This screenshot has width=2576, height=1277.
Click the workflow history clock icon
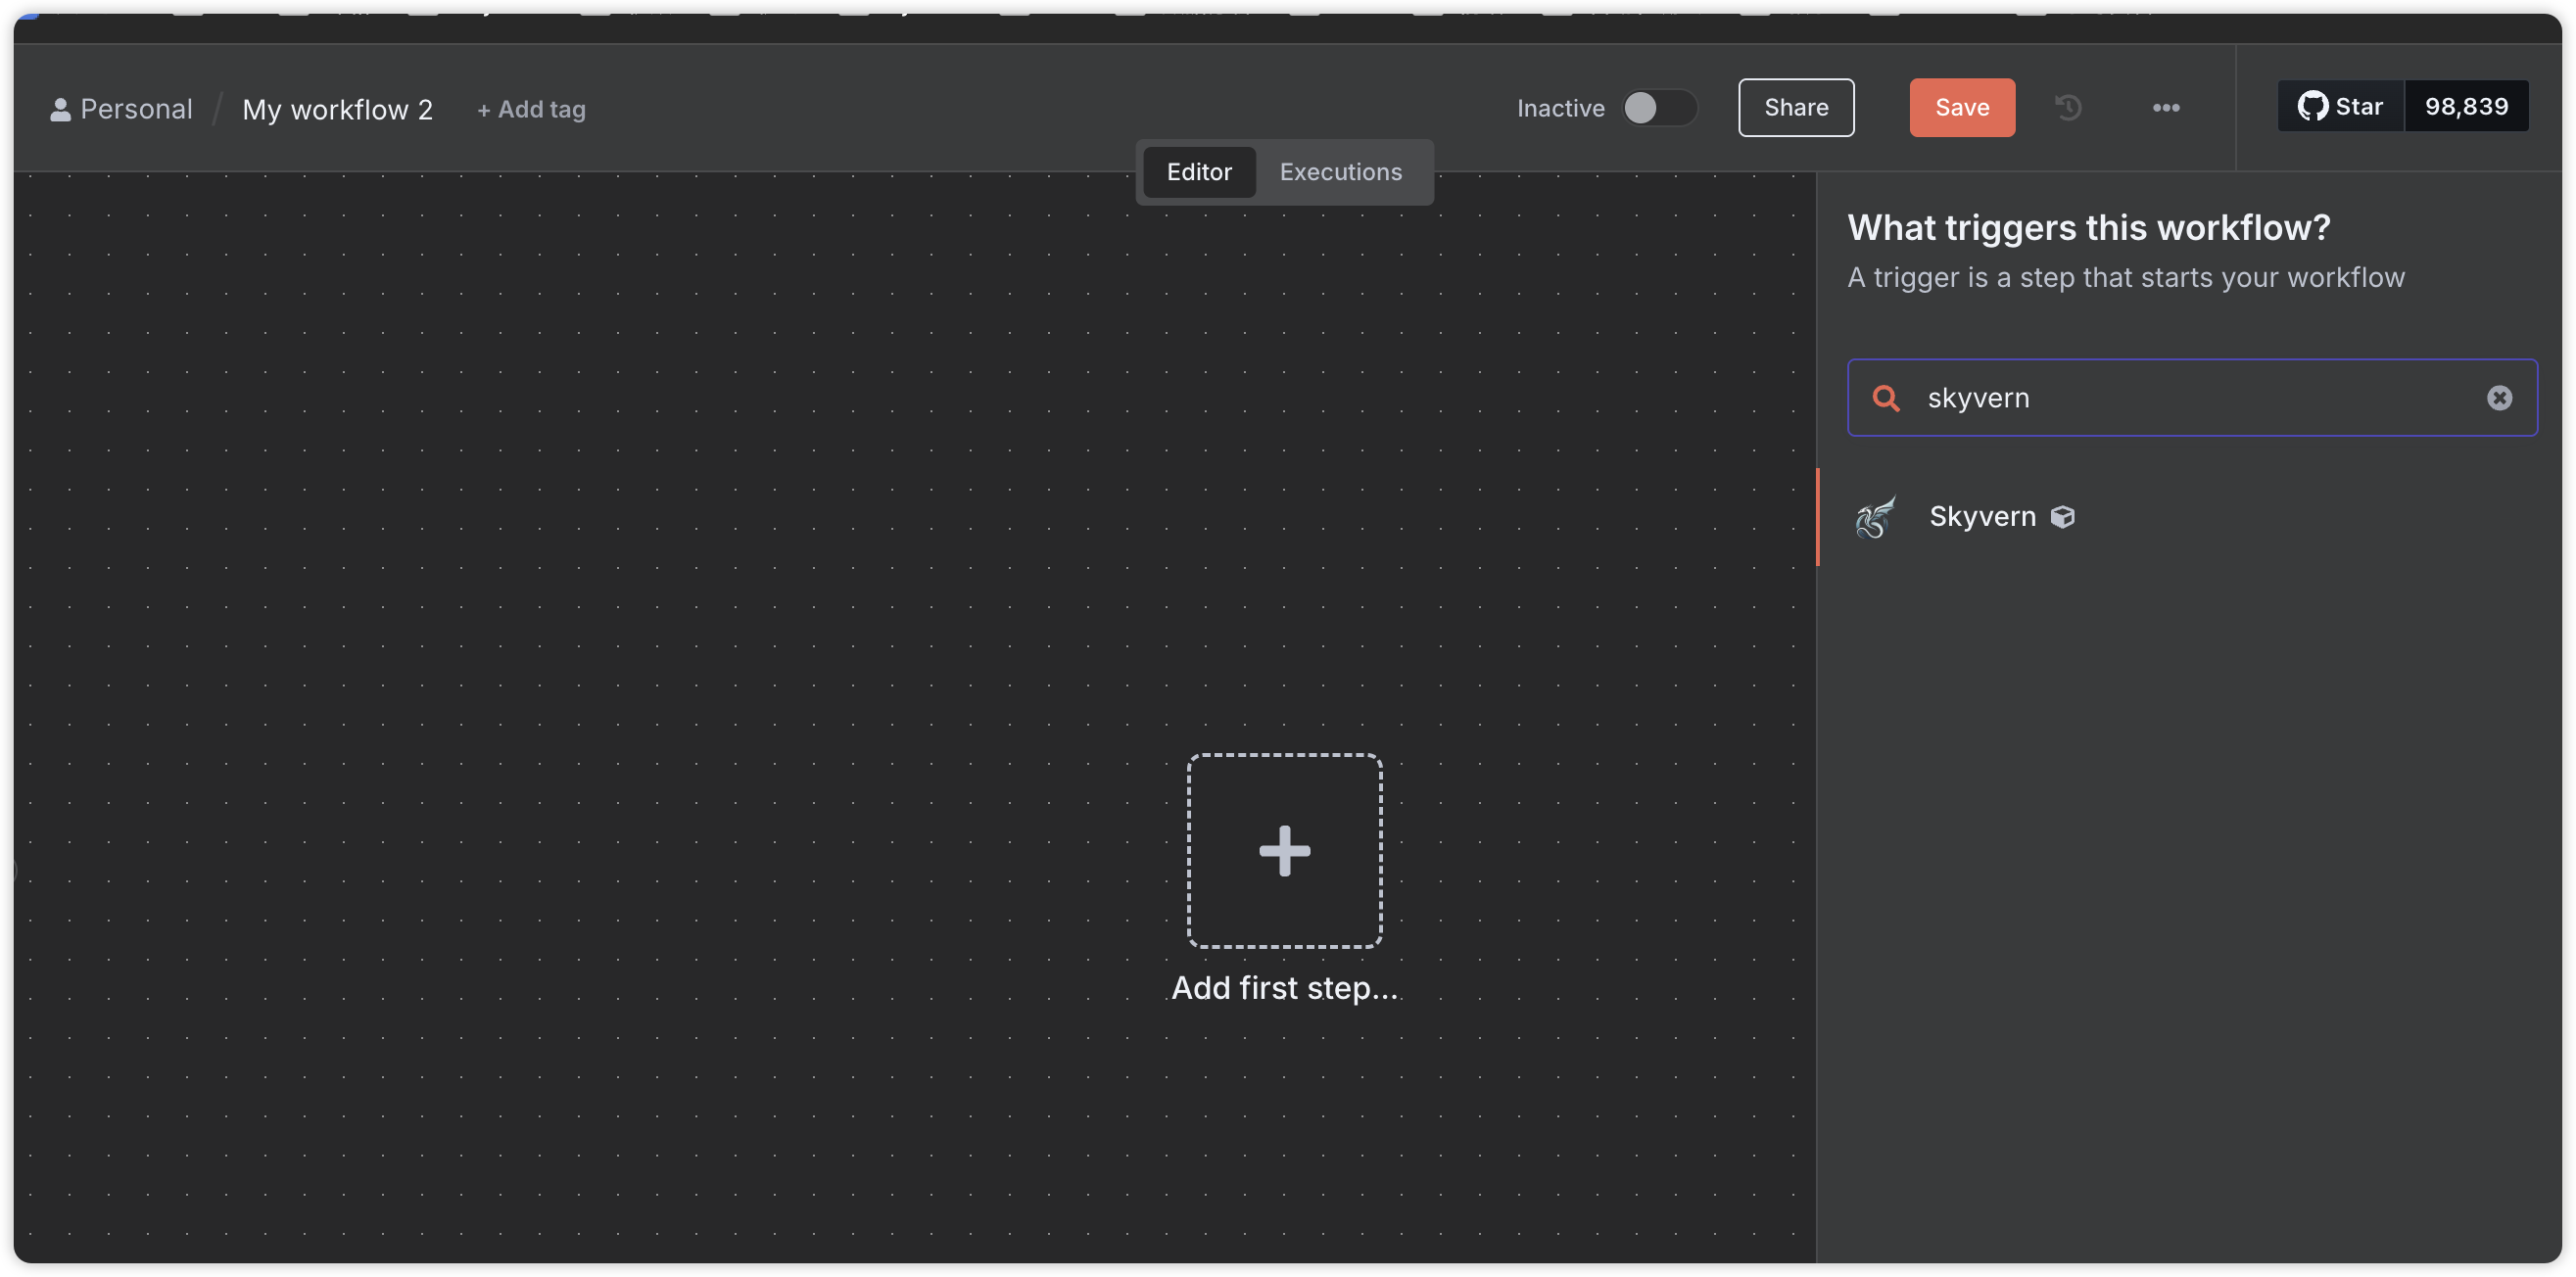[x=2068, y=107]
